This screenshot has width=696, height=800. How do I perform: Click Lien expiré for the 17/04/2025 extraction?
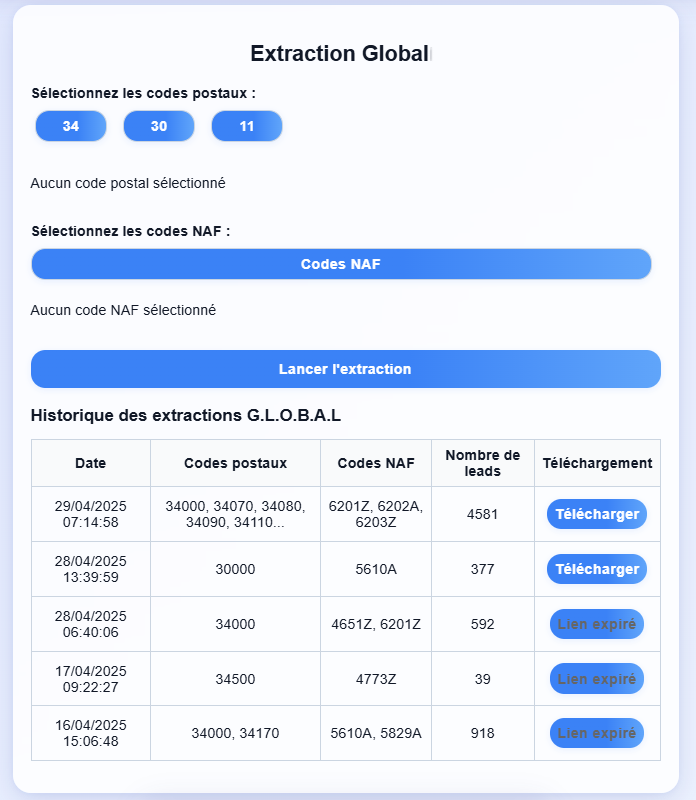597,679
